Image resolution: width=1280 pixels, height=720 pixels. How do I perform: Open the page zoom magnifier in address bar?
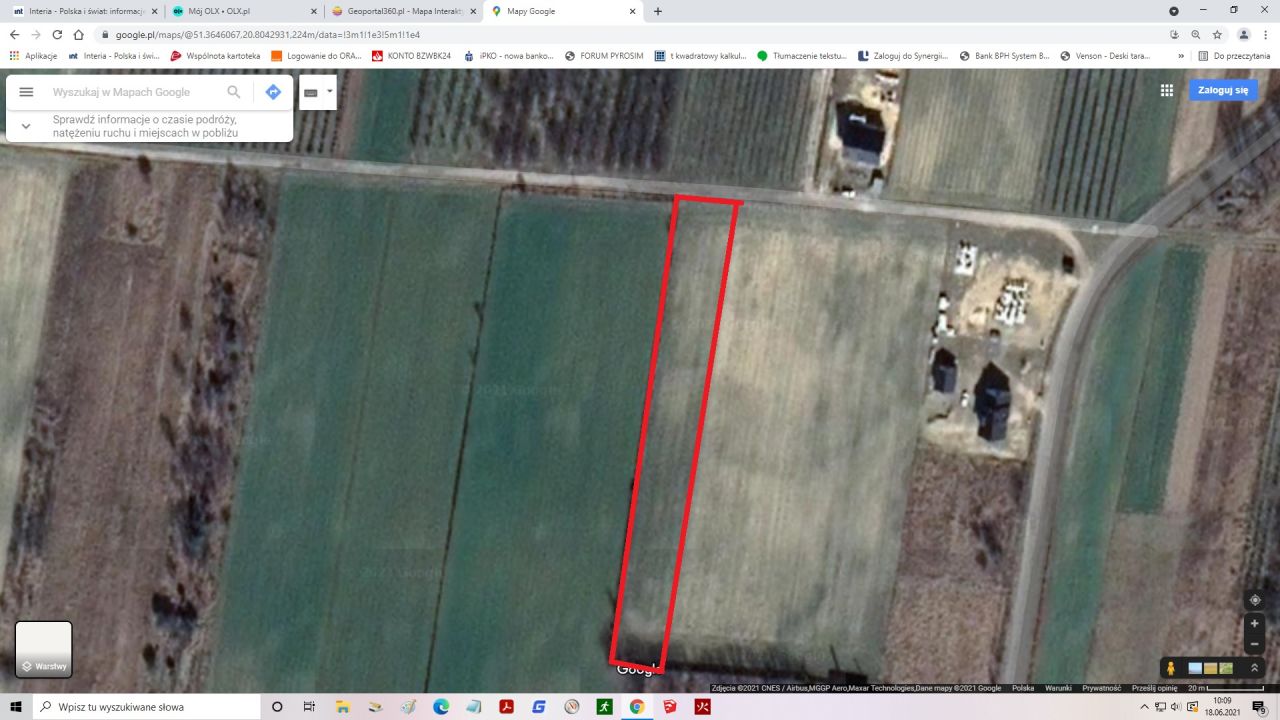pyautogui.click(x=1195, y=34)
